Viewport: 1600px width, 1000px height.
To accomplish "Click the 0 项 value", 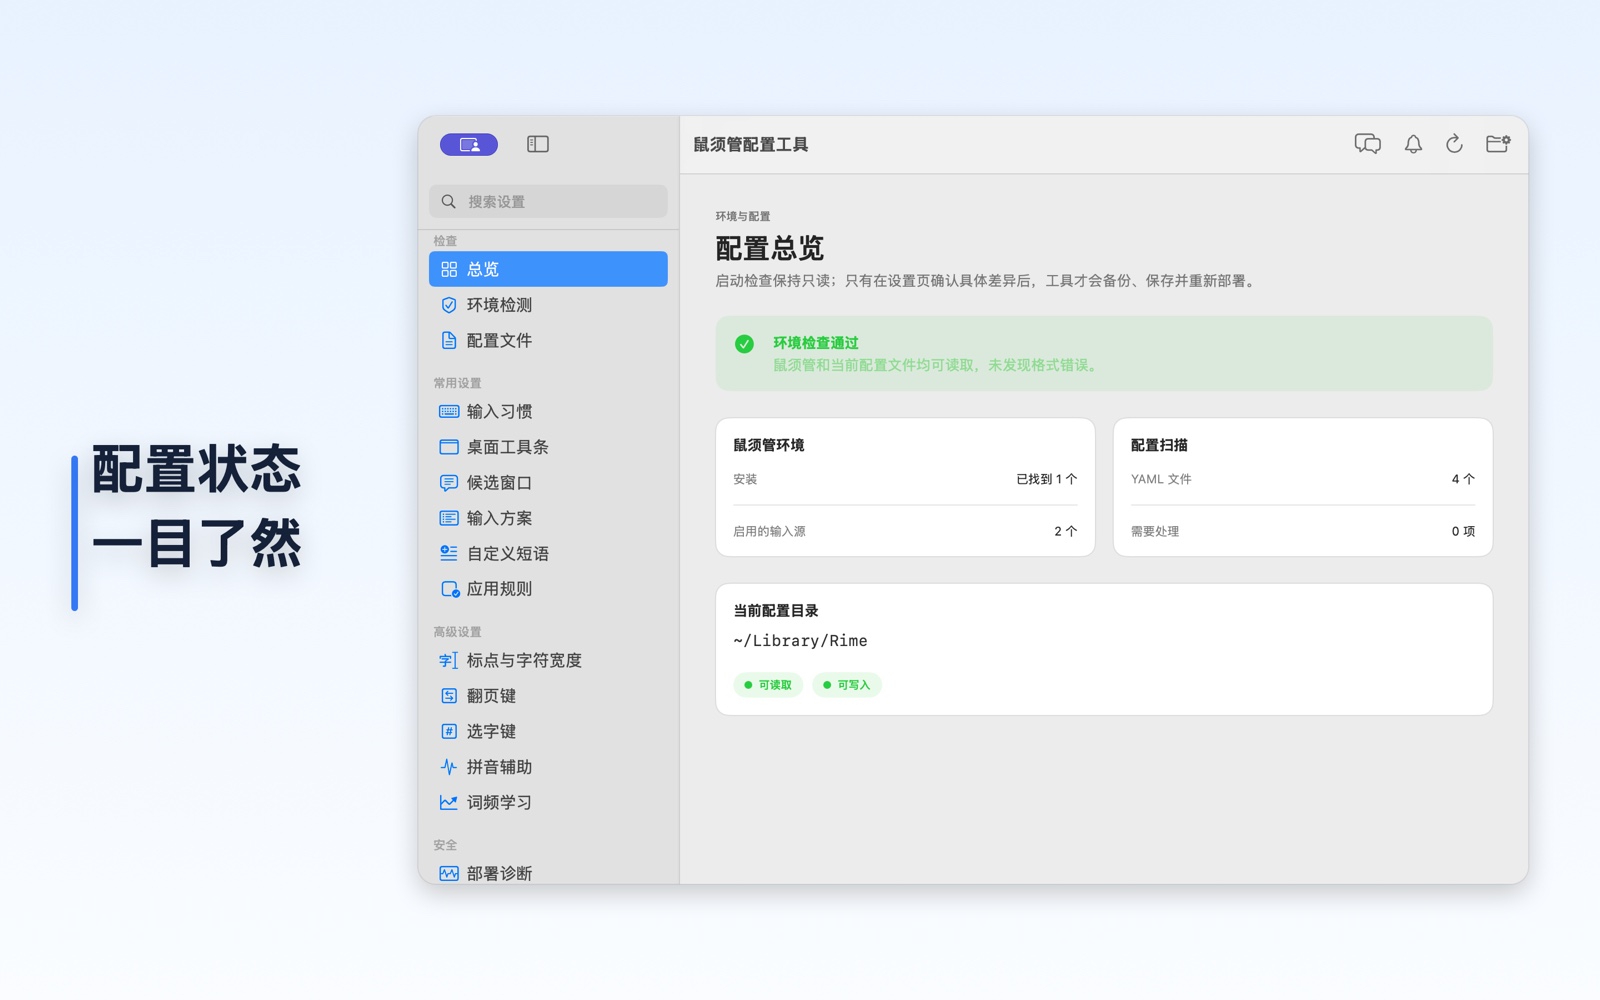I will 1463,531.
